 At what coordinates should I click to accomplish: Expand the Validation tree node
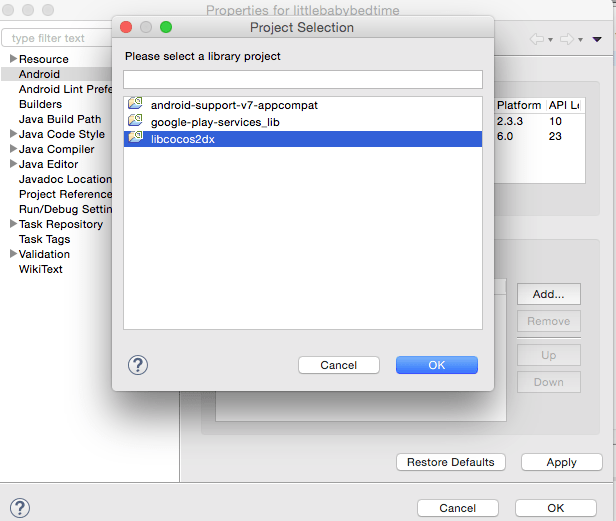(13, 254)
